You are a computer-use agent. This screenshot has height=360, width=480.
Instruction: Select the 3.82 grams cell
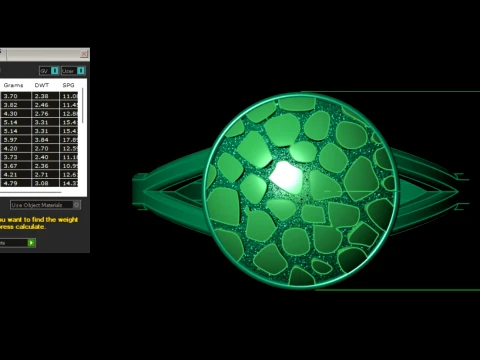click(x=16, y=105)
